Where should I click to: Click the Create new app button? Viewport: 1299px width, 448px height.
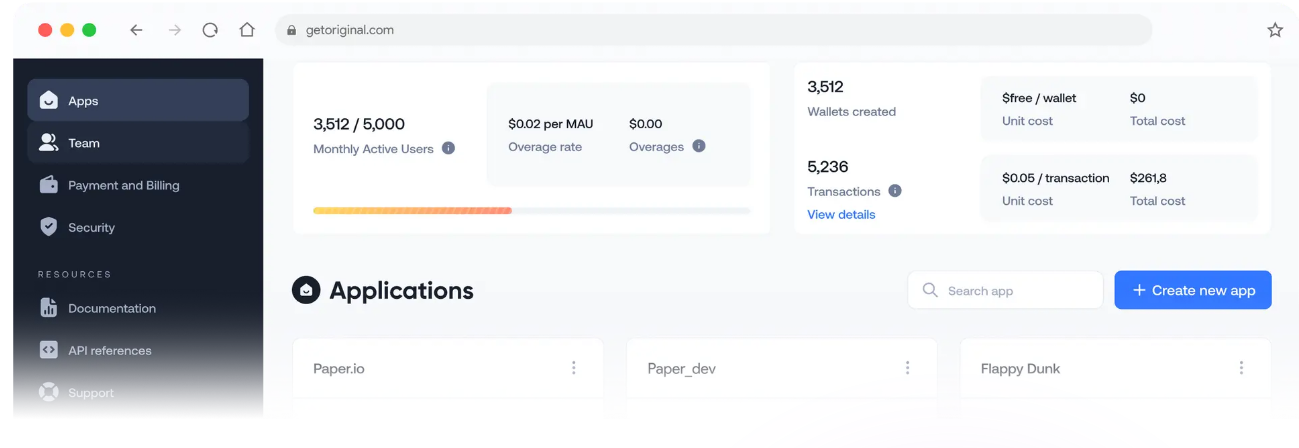click(x=1193, y=290)
